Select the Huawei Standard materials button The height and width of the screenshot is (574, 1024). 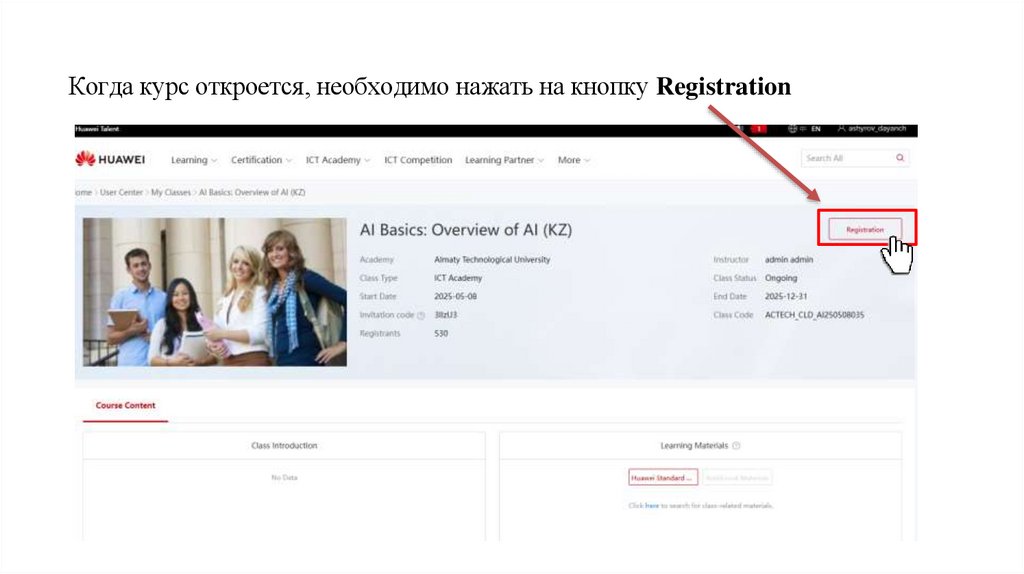click(x=663, y=478)
